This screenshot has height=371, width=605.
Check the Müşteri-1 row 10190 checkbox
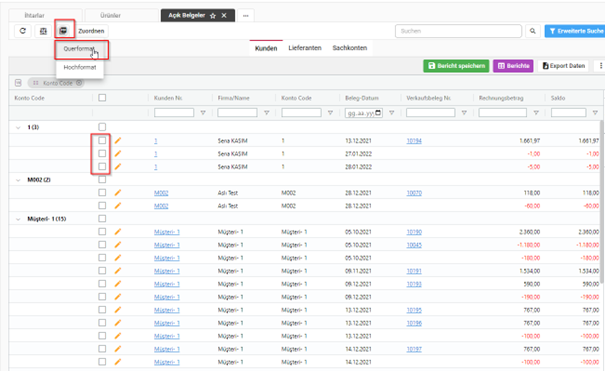point(102,231)
